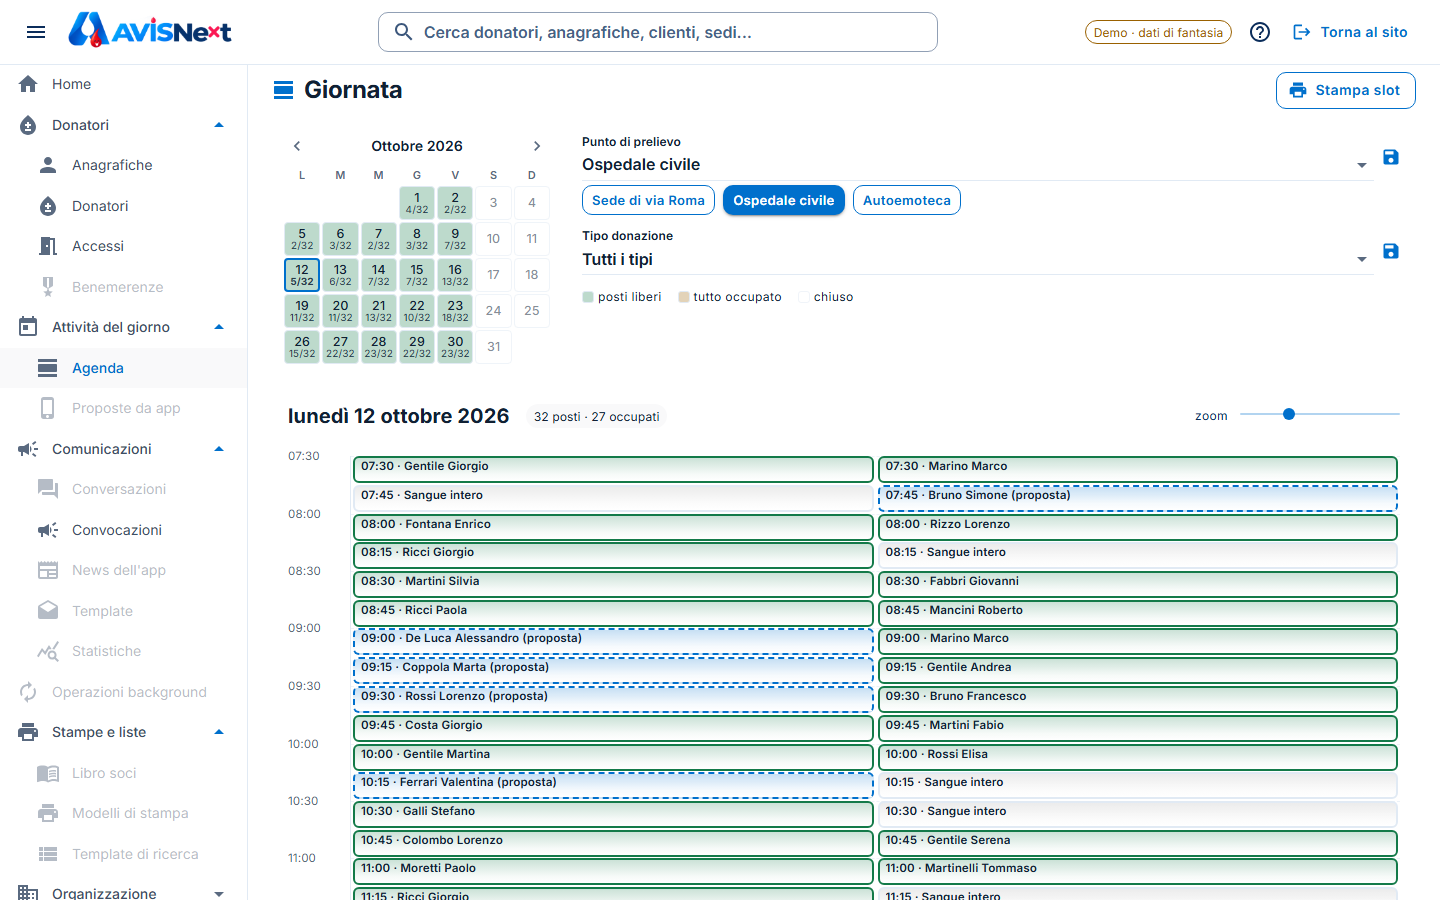Collapse the Attività del giorno section
1440x900 pixels.
point(219,327)
